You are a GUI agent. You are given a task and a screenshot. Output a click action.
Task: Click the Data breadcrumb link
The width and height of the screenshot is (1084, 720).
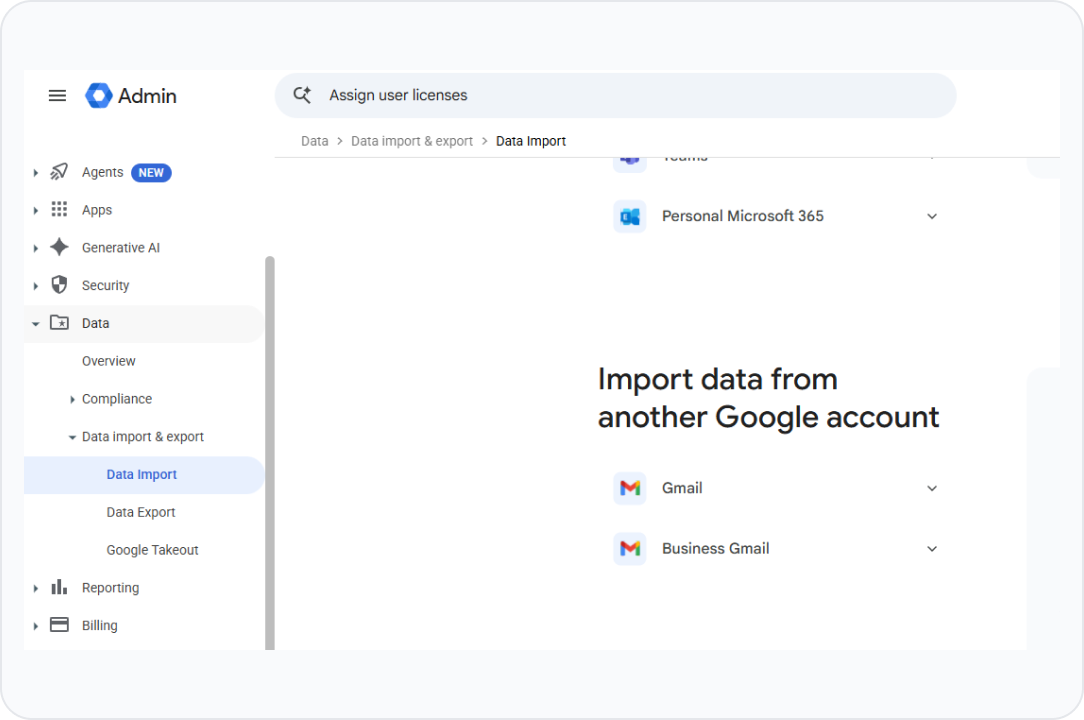click(x=315, y=141)
